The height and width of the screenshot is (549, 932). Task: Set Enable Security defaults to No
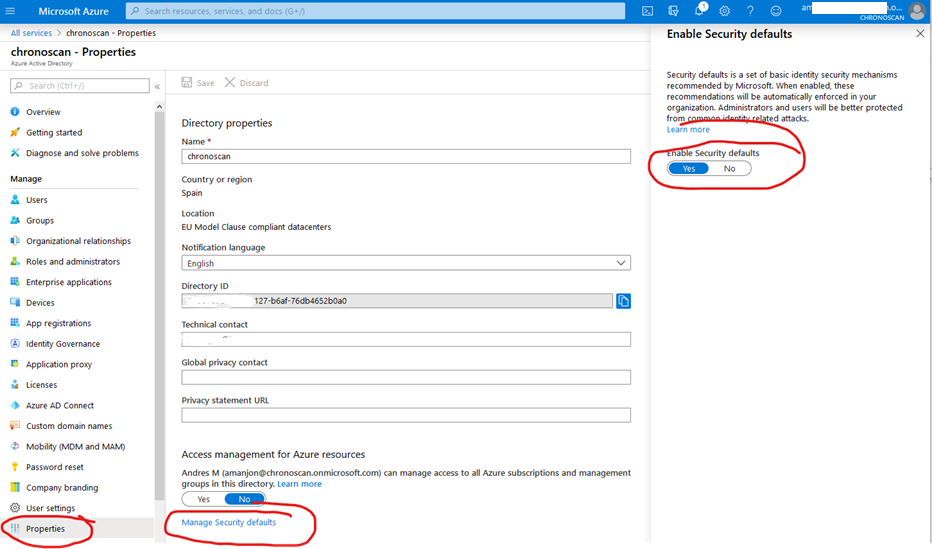(729, 168)
